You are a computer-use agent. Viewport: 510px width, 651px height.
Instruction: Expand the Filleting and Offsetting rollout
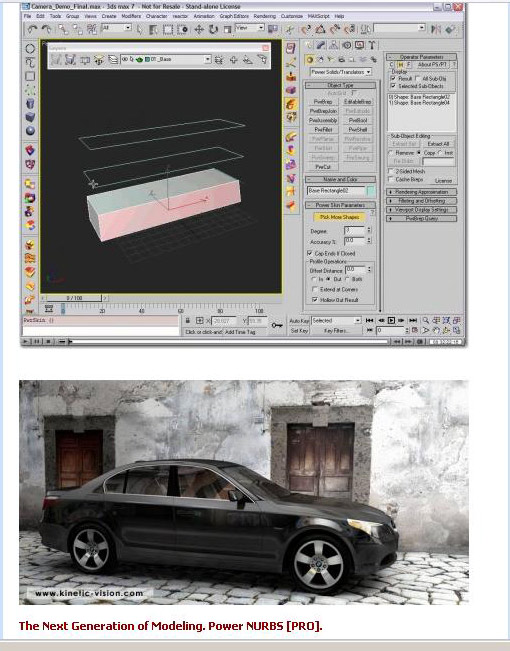click(422, 201)
